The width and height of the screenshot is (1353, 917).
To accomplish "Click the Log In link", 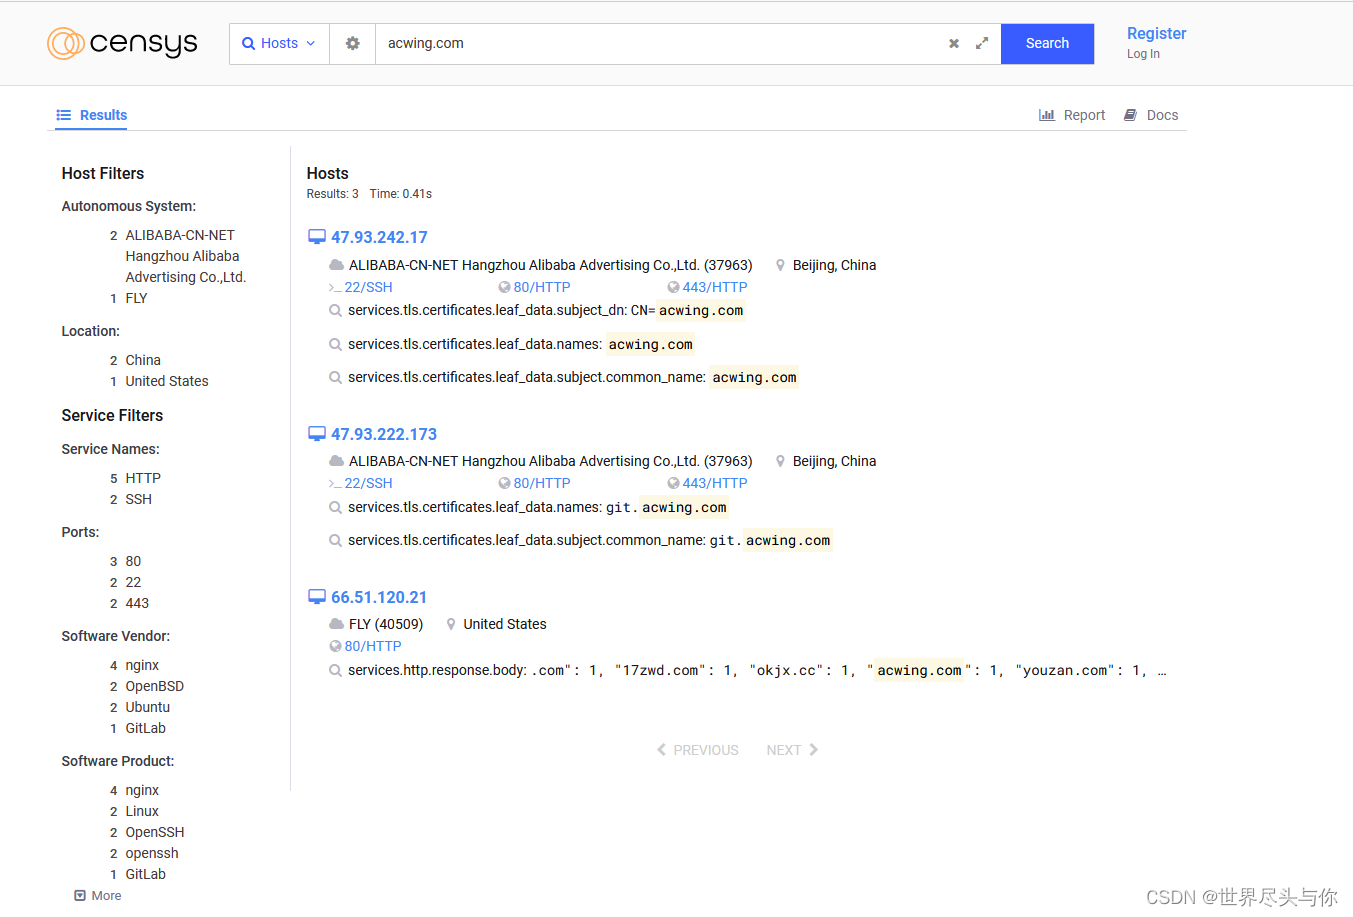I will coord(1143,54).
